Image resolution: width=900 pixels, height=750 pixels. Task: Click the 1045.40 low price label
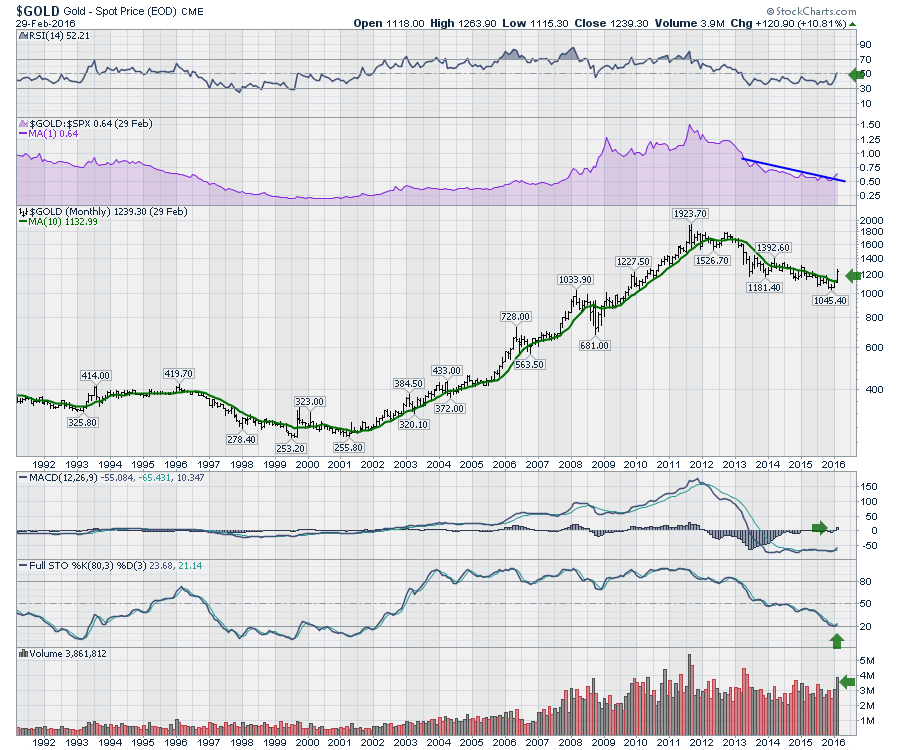point(830,301)
